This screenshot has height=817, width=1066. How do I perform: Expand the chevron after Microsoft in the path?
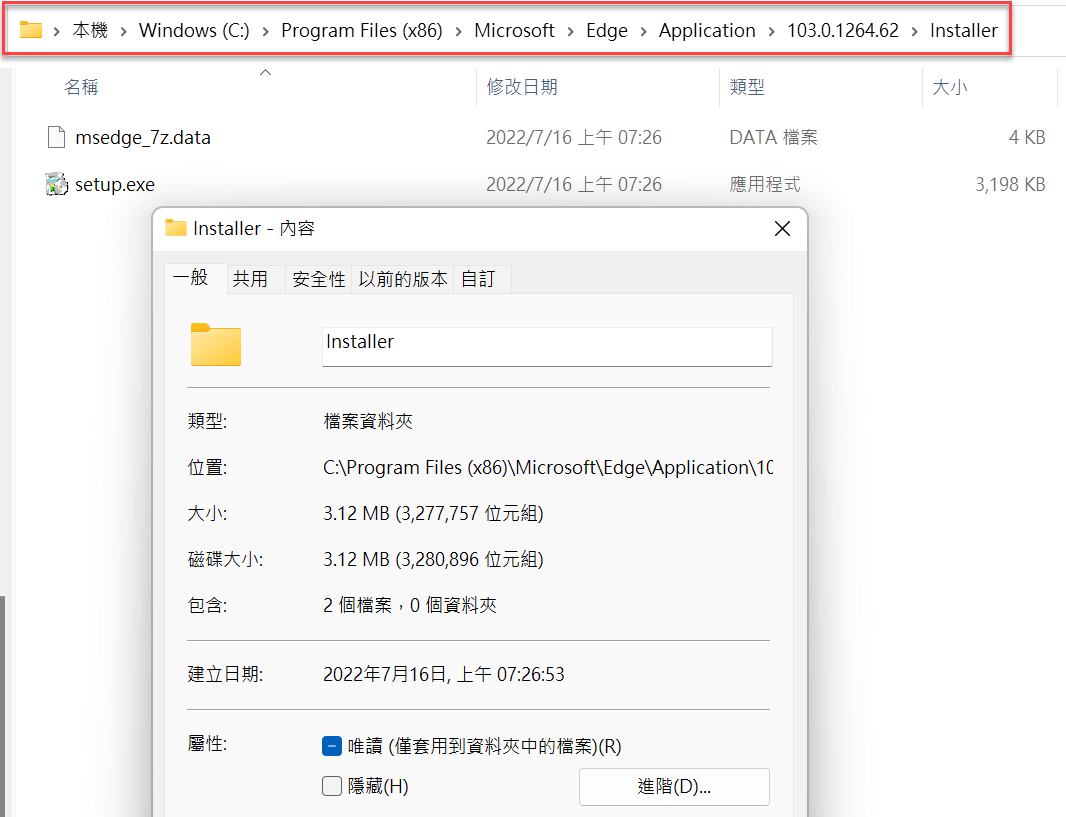point(570,31)
